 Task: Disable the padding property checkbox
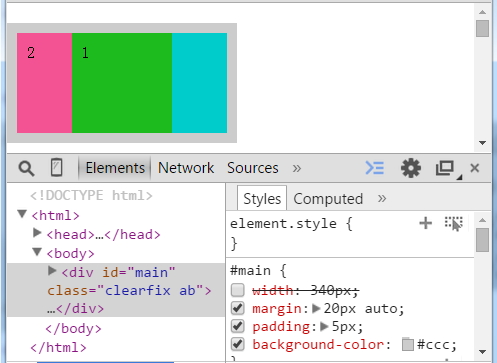click(238, 326)
